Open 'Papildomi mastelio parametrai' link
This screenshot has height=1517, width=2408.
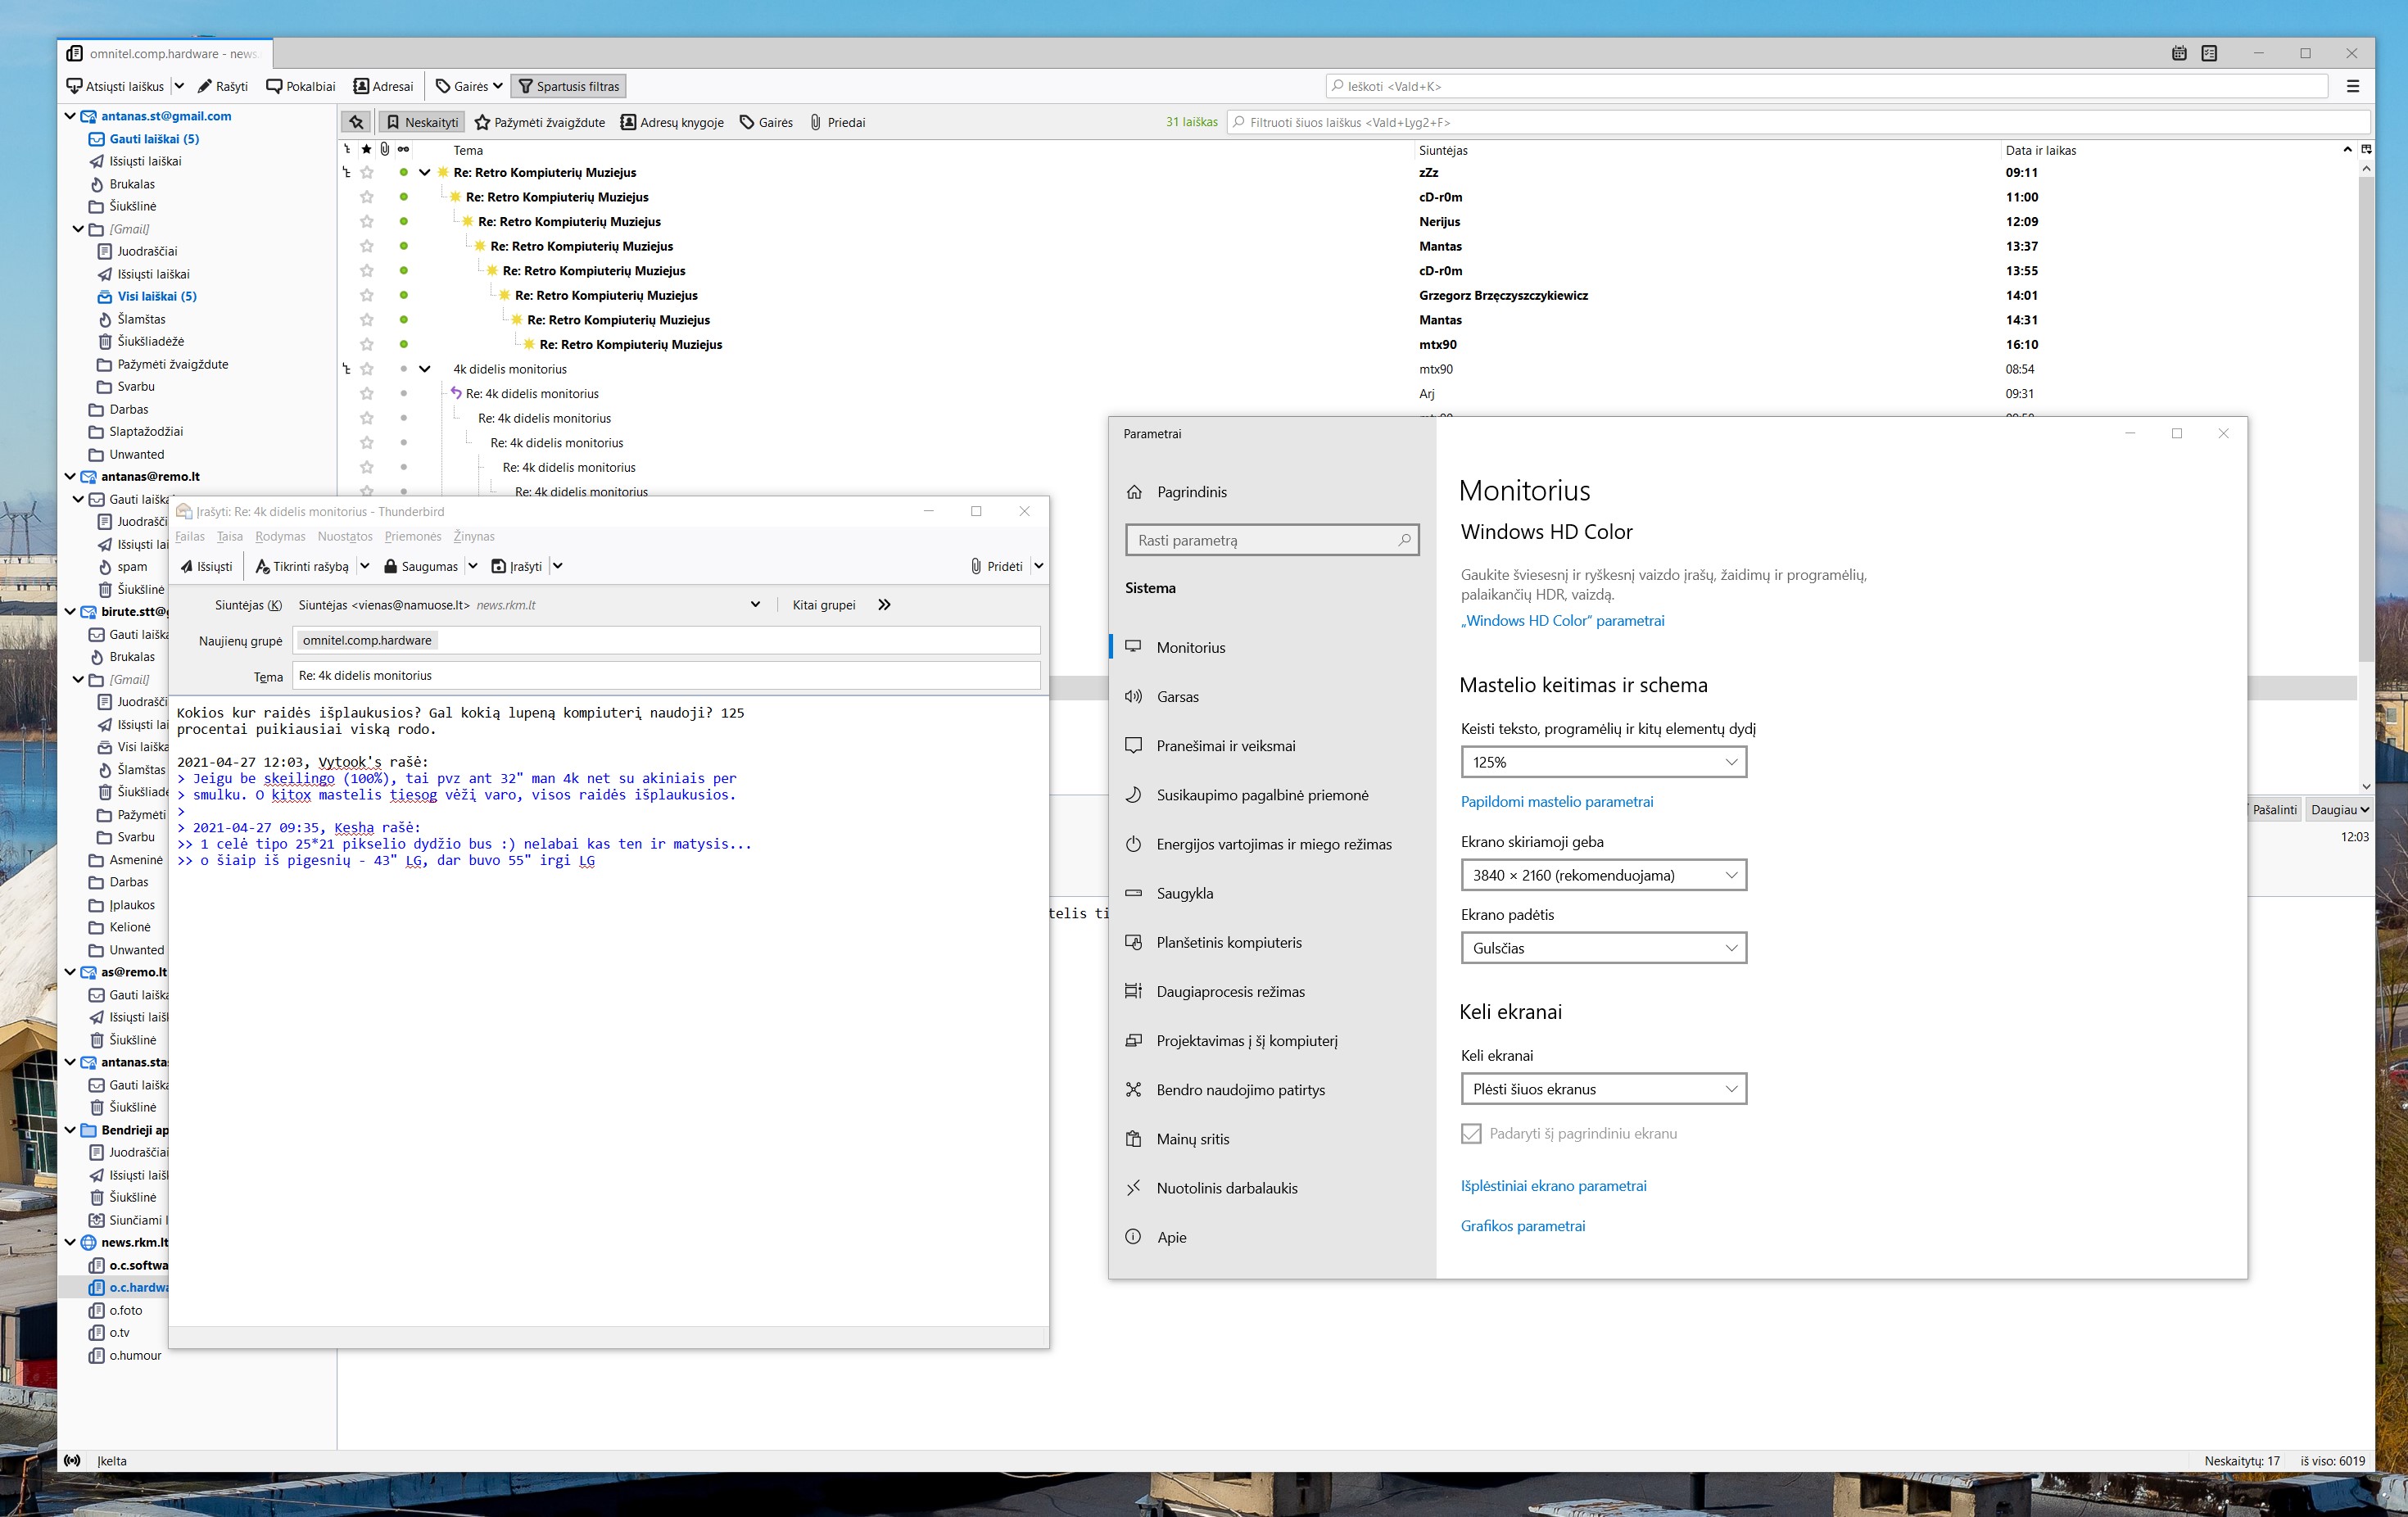coord(1556,801)
